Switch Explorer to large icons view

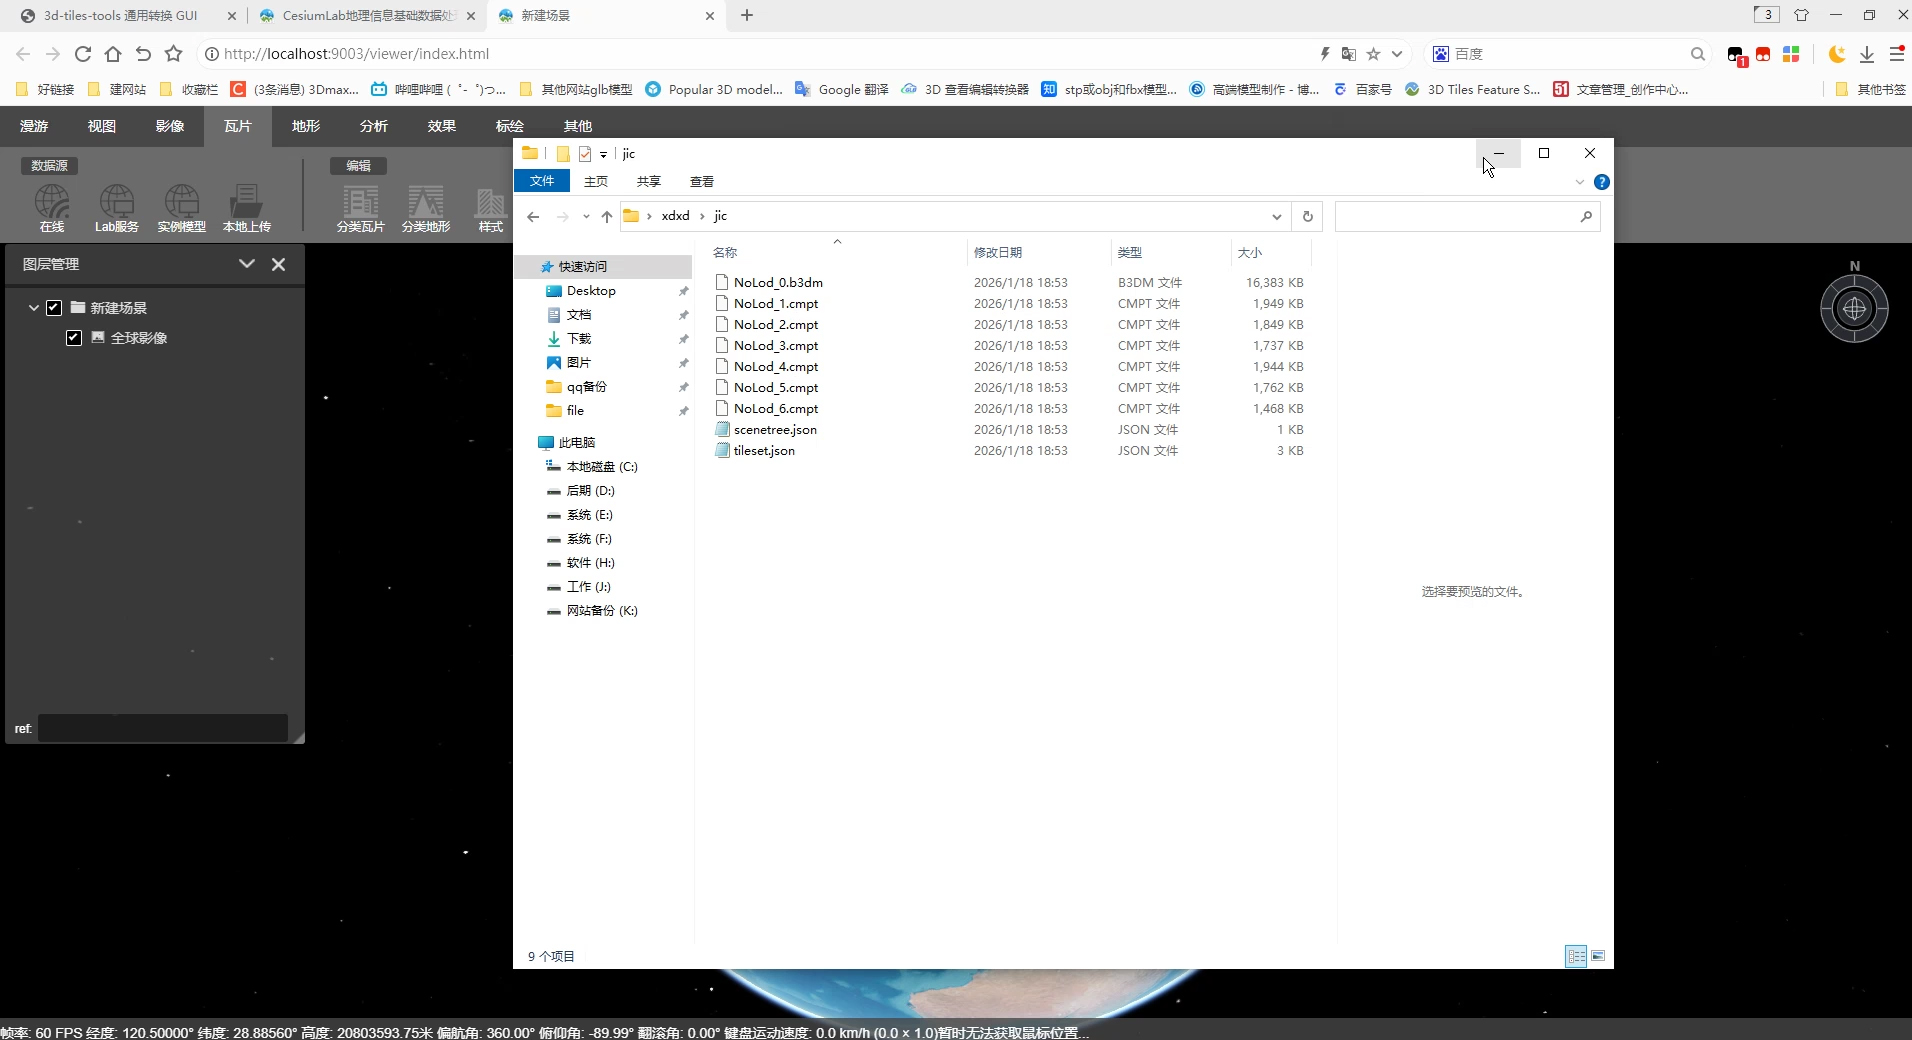pyautogui.click(x=1598, y=956)
